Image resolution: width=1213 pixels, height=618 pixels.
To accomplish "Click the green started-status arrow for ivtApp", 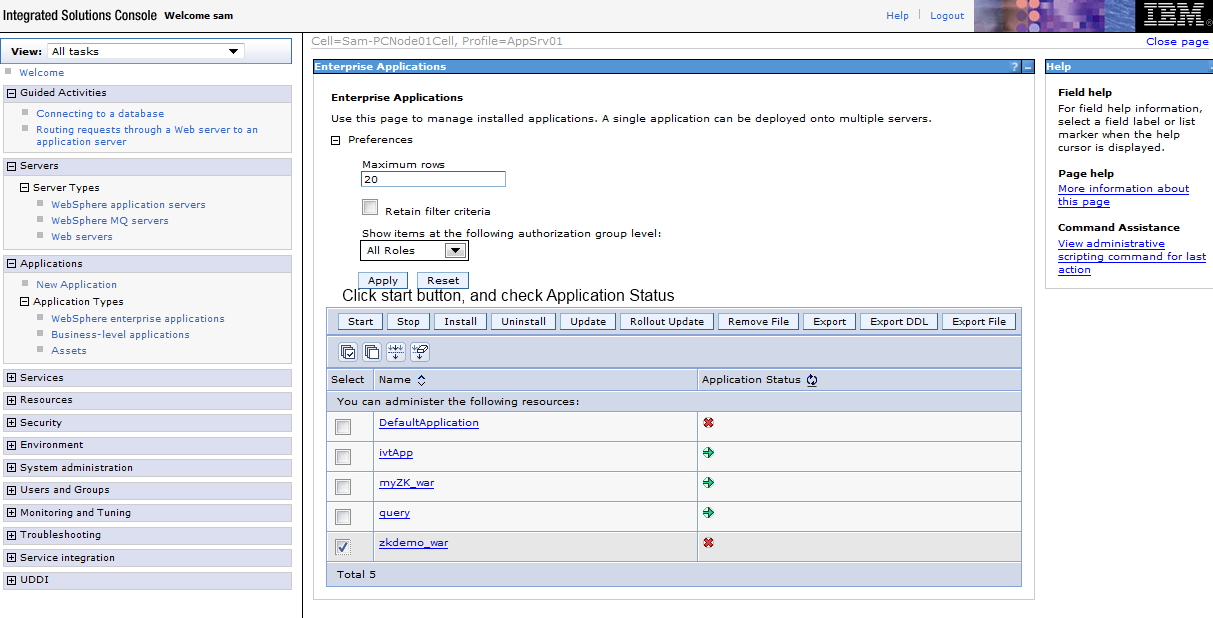I will 708,452.
